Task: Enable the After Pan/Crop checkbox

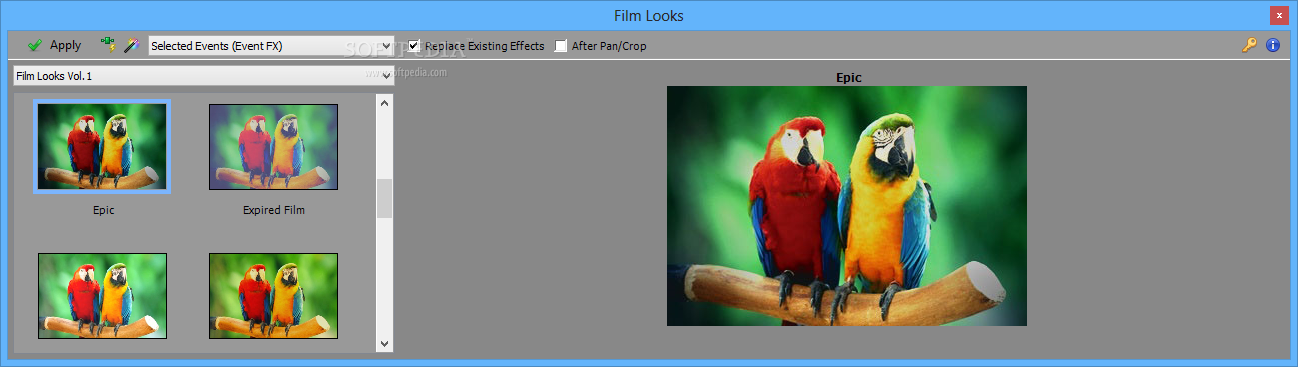Action: pyautogui.click(x=561, y=45)
